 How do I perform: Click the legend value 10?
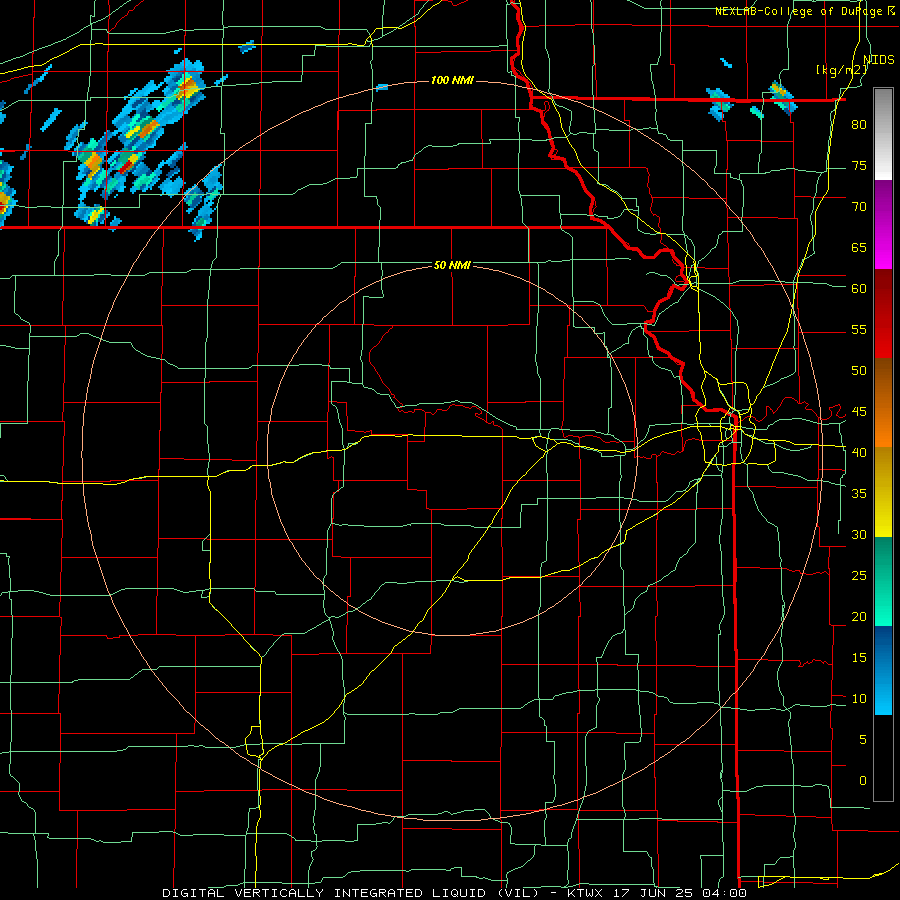click(859, 699)
